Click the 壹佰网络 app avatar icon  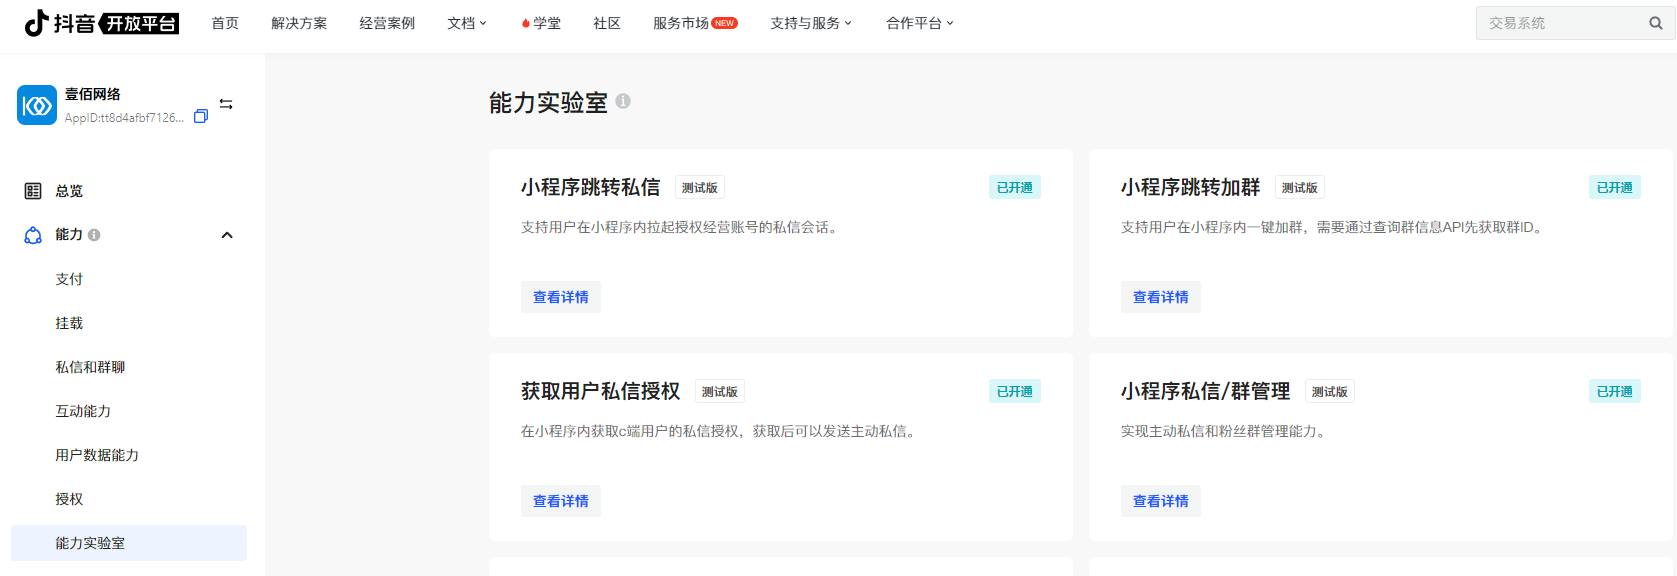click(37, 105)
